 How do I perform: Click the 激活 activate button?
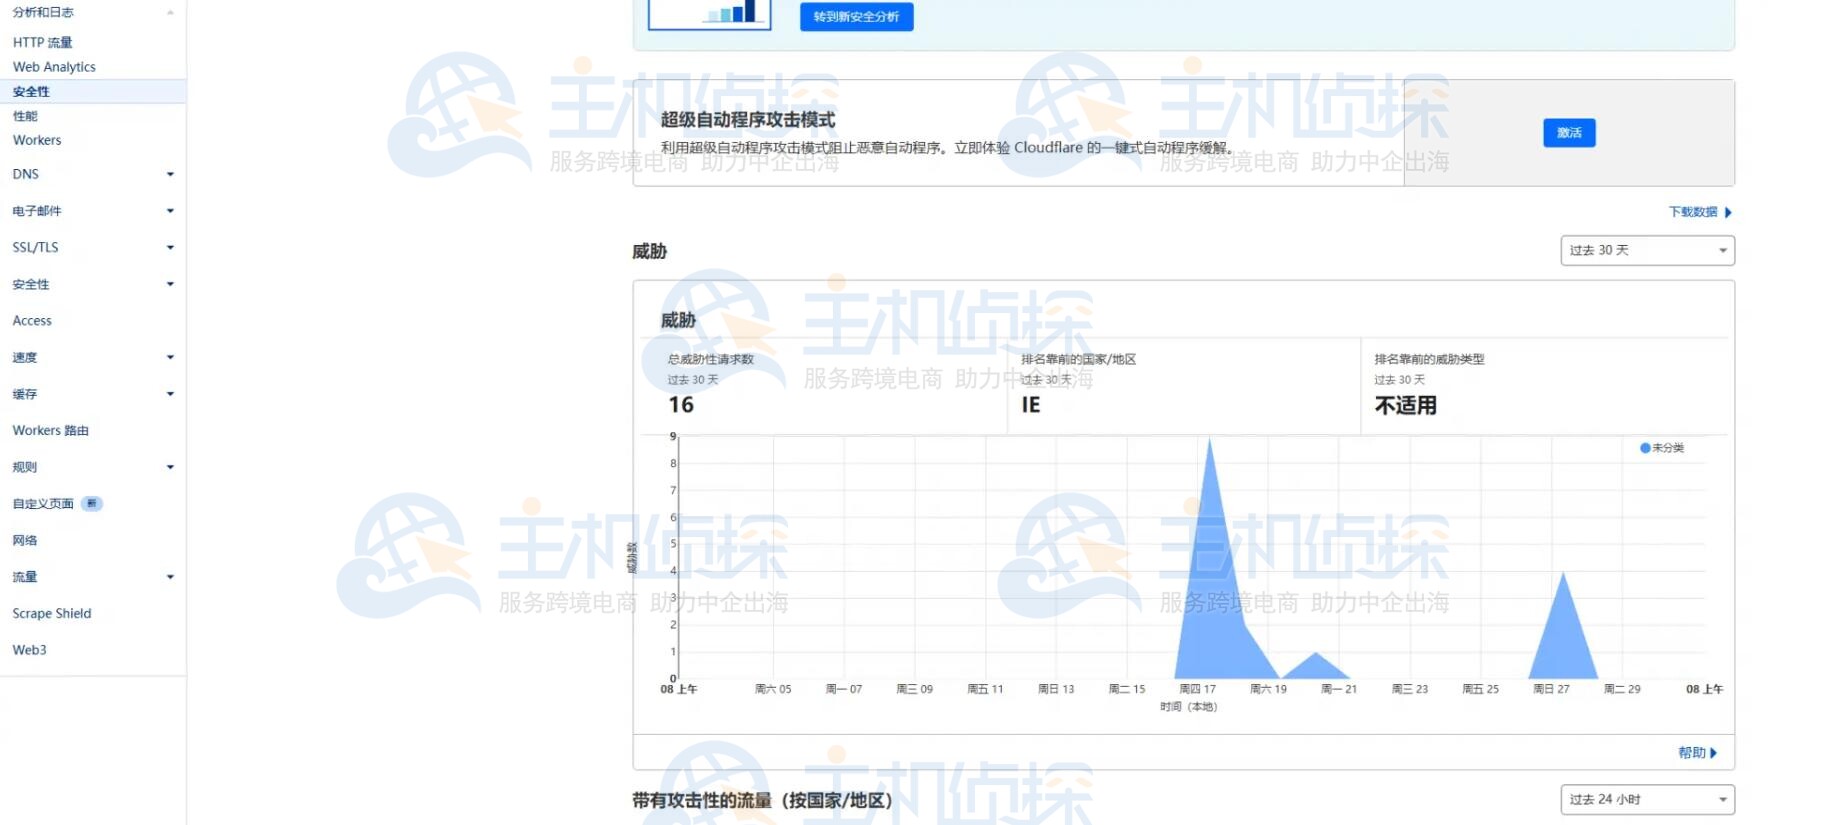1568,133
